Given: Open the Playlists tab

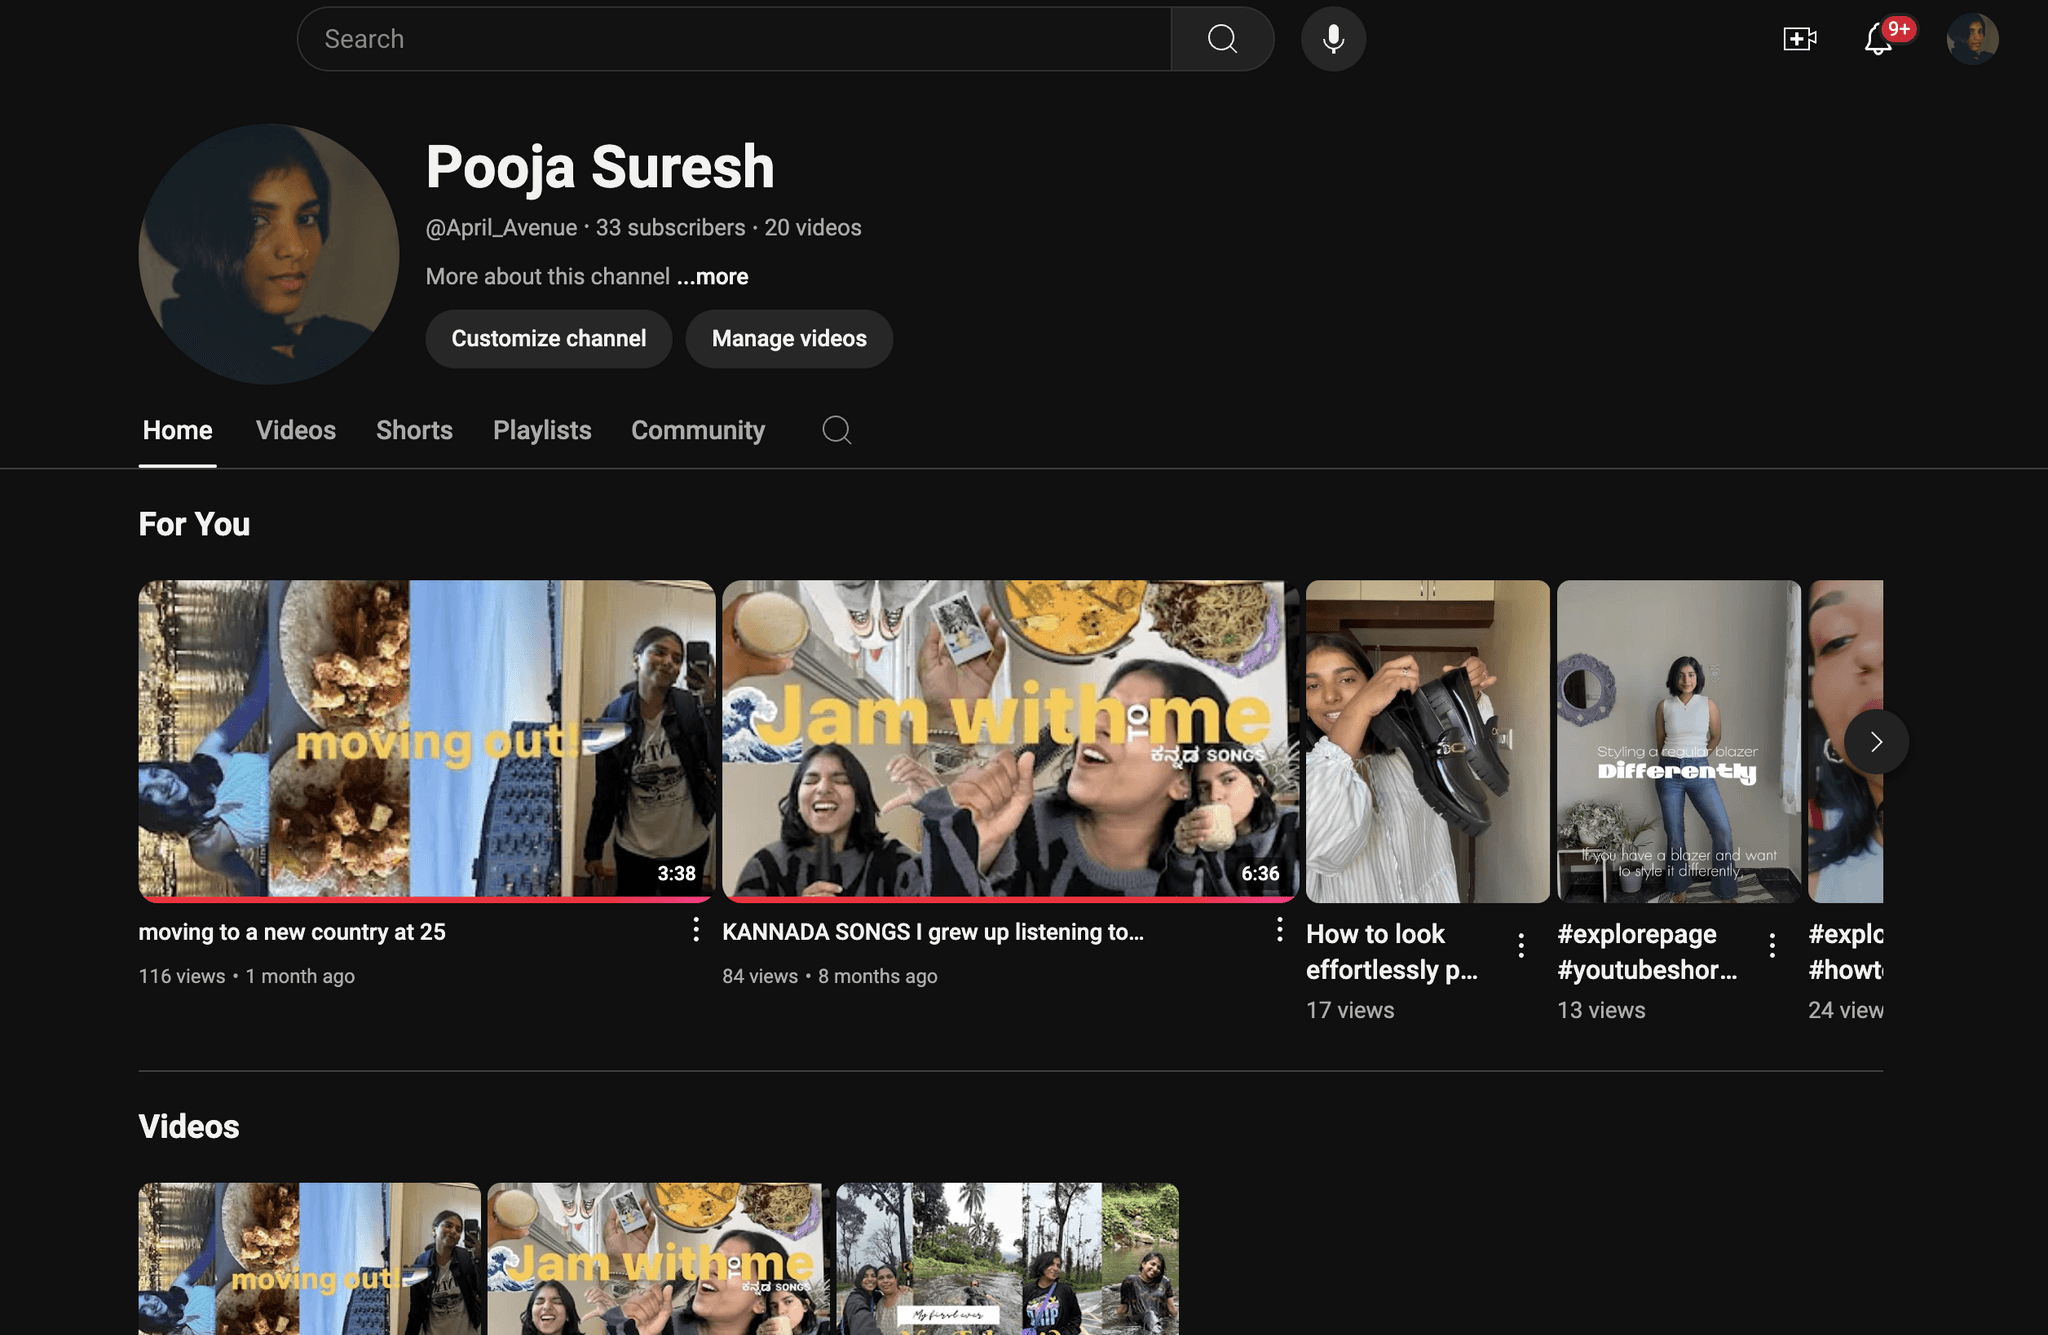Looking at the screenshot, I should coord(542,430).
